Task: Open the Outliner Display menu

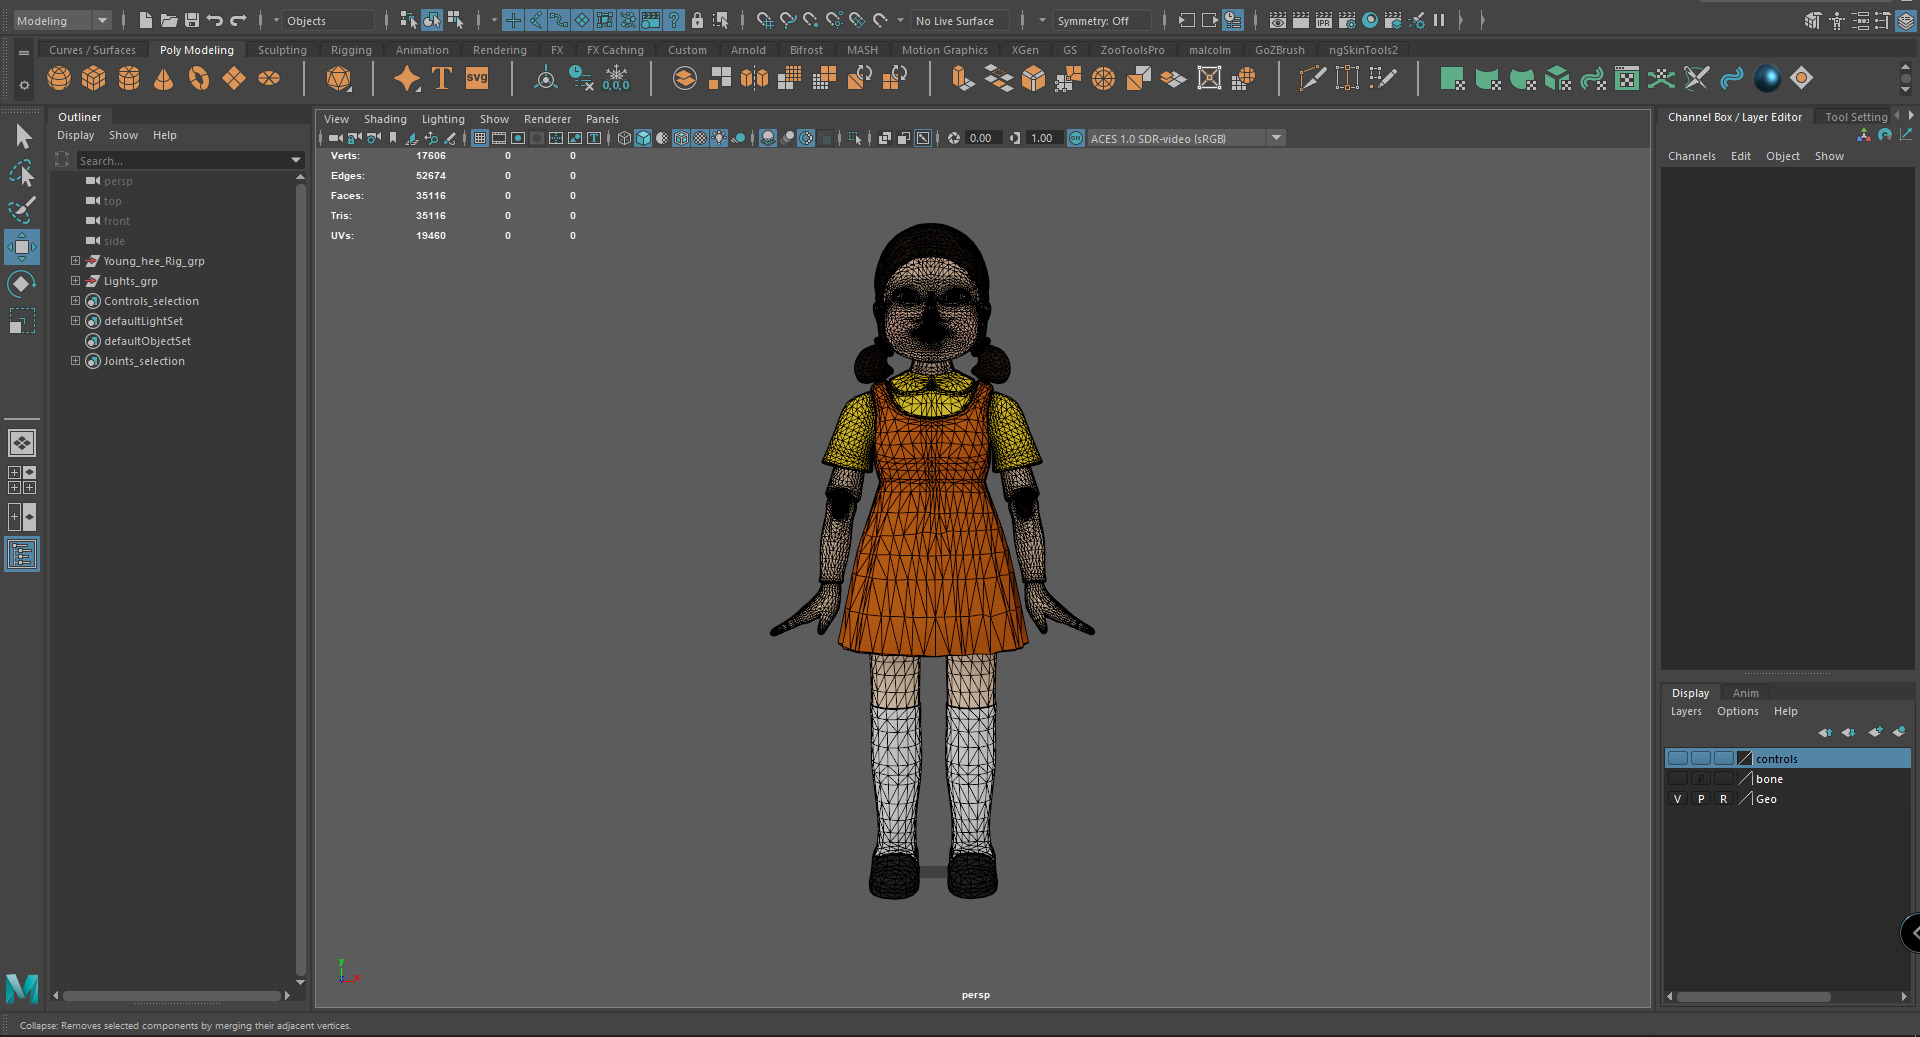Action: tap(75, 135)
